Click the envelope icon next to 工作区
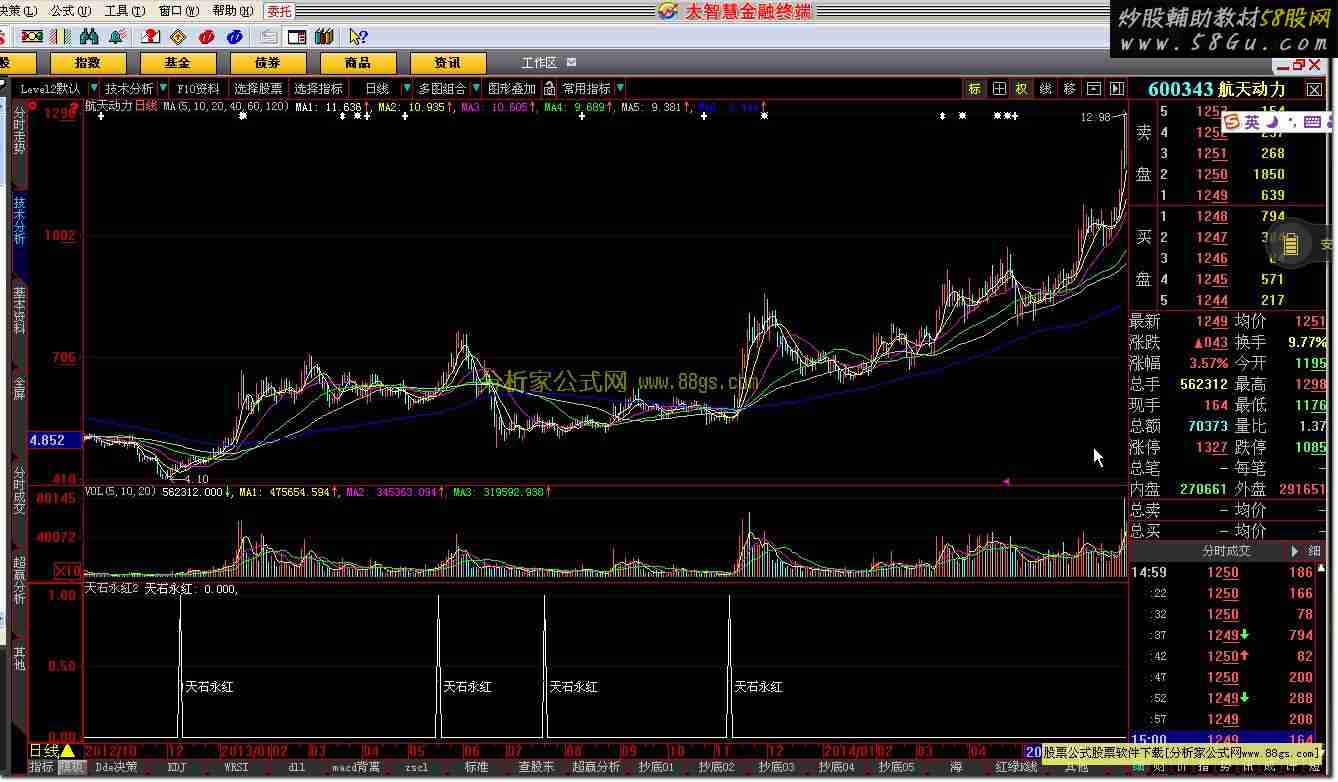The width and height of the screenshot is (1338, 782). tap(571, 62)
